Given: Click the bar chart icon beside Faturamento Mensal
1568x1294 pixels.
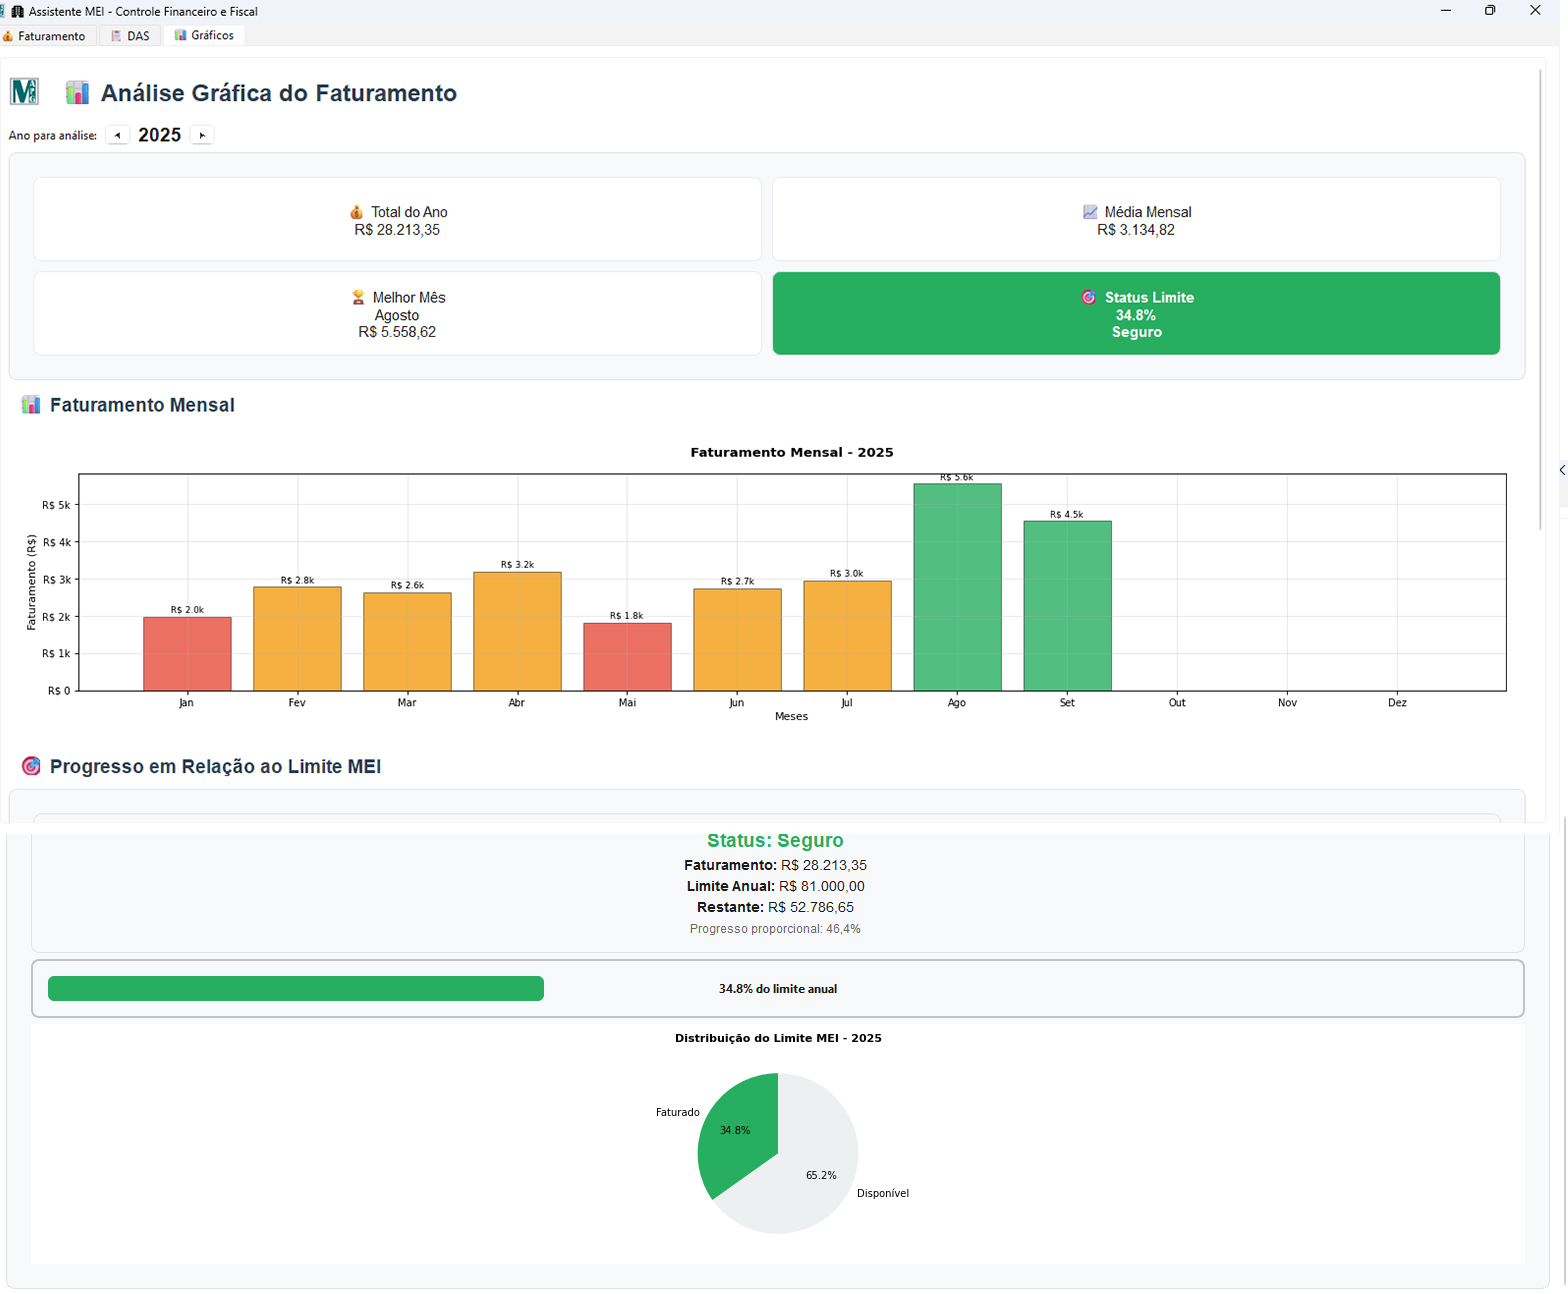Looking at the screenshot, I should point(31,405).
